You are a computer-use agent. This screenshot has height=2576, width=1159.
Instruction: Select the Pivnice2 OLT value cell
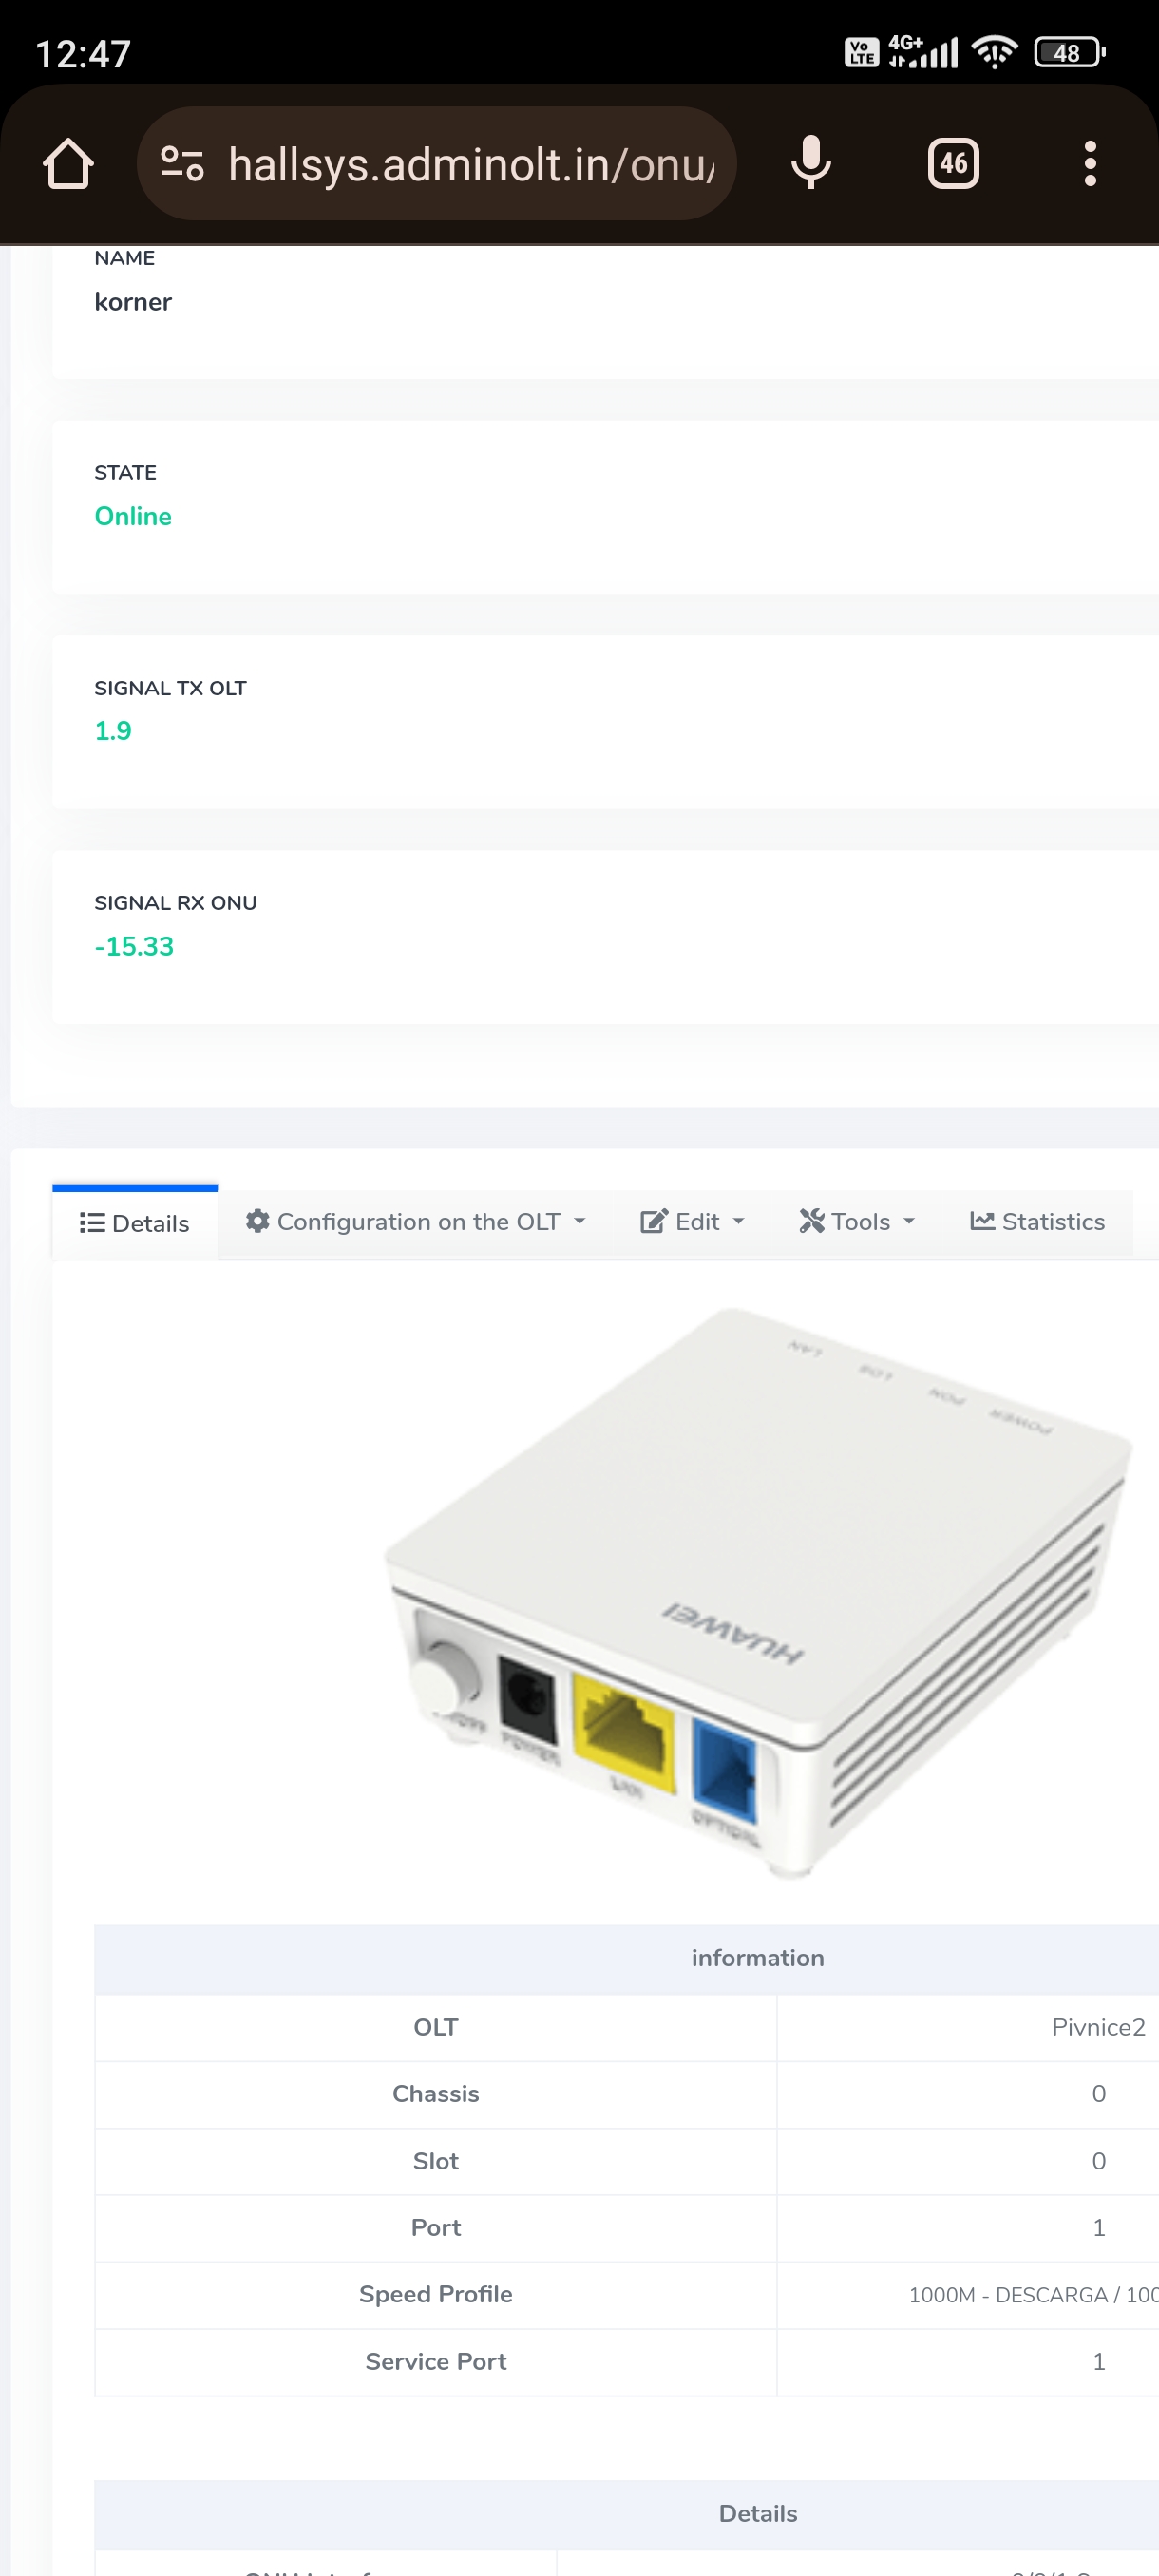tap(1097, 2026)
